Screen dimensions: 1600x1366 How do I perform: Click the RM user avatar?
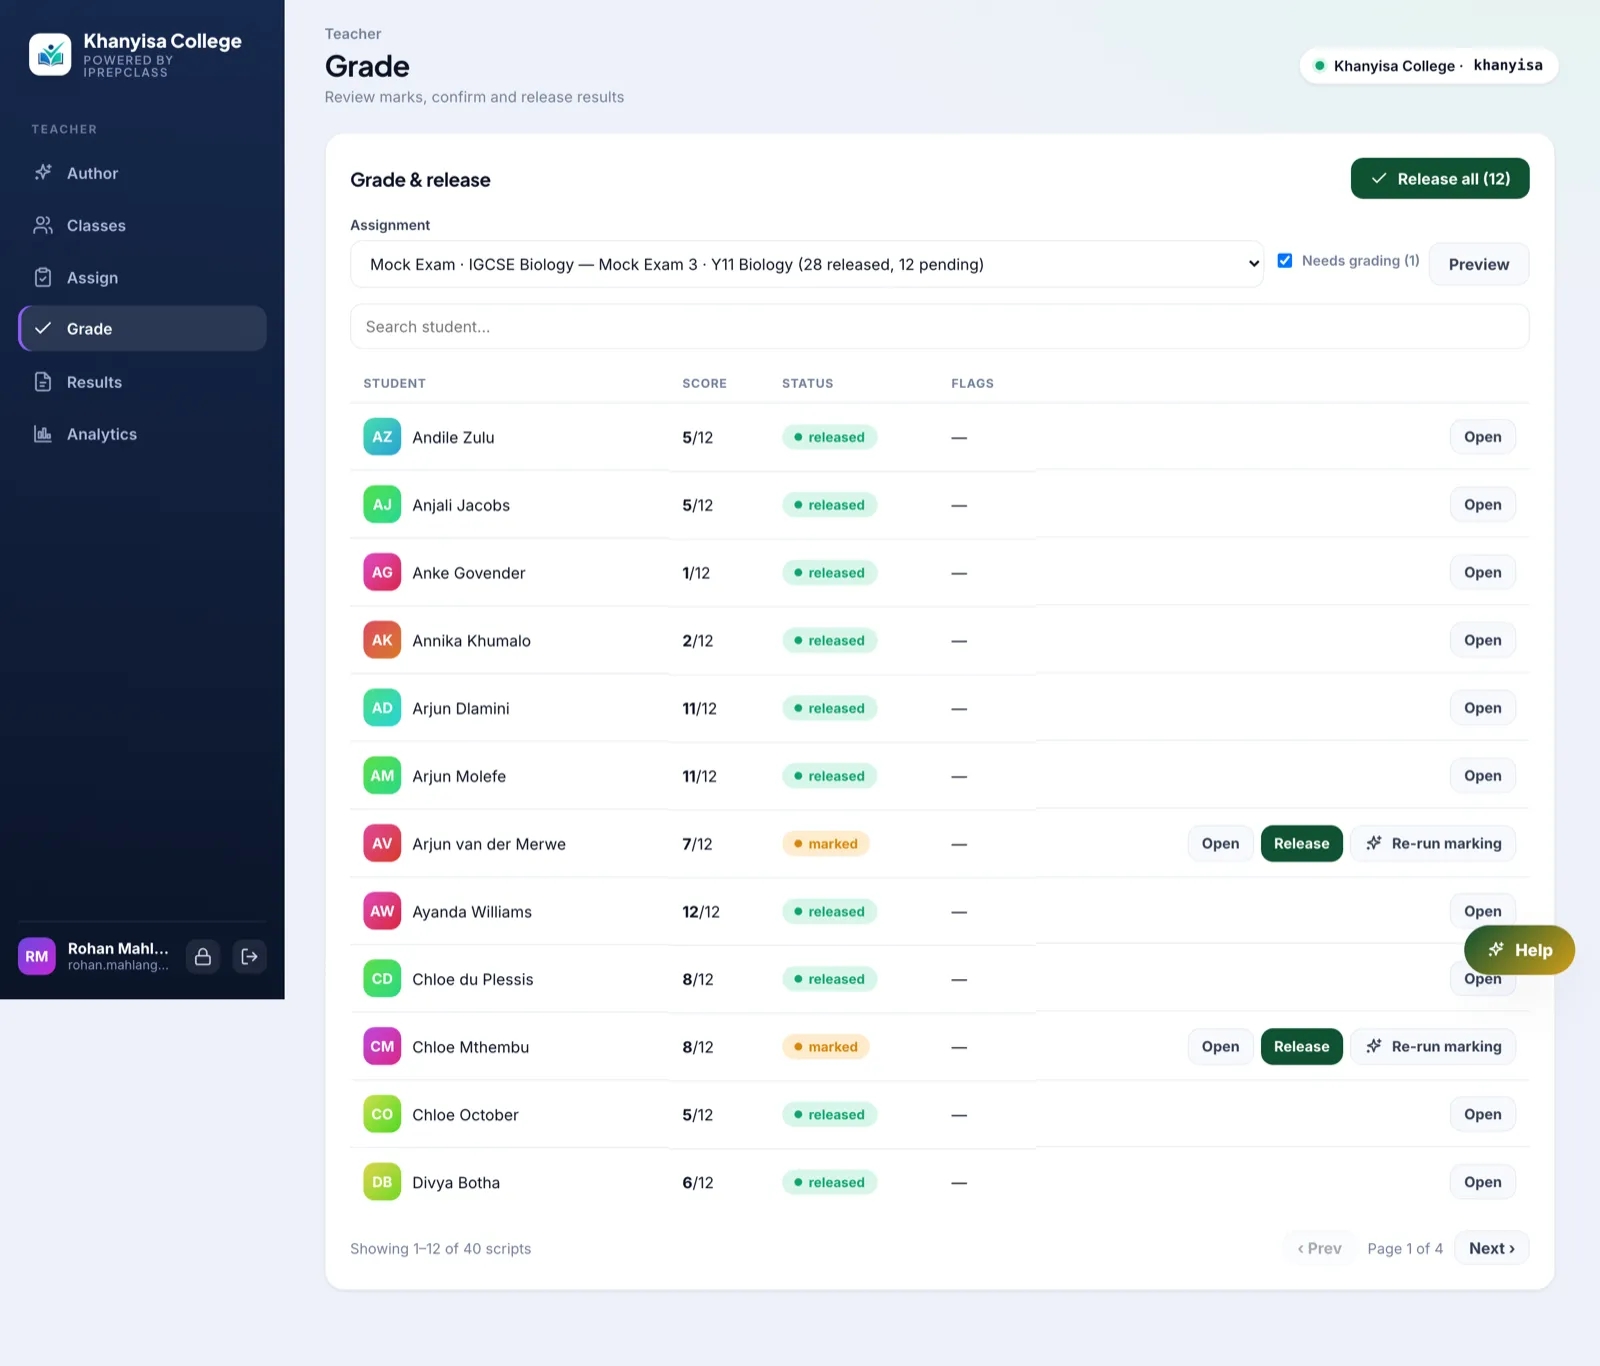[x=37, y=957]
